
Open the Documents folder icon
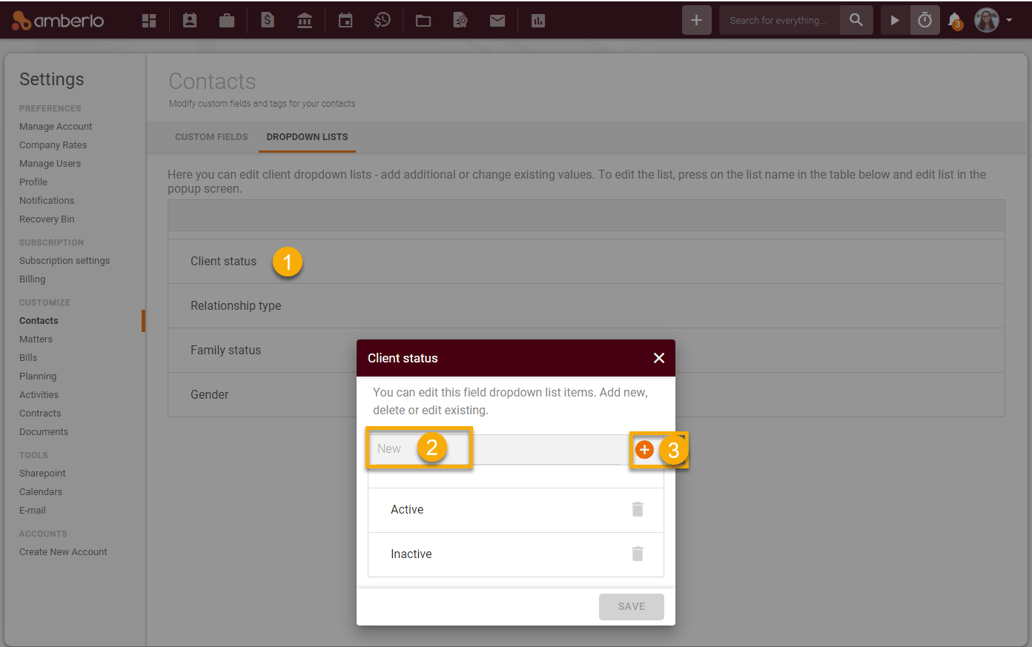pos(421,19)
